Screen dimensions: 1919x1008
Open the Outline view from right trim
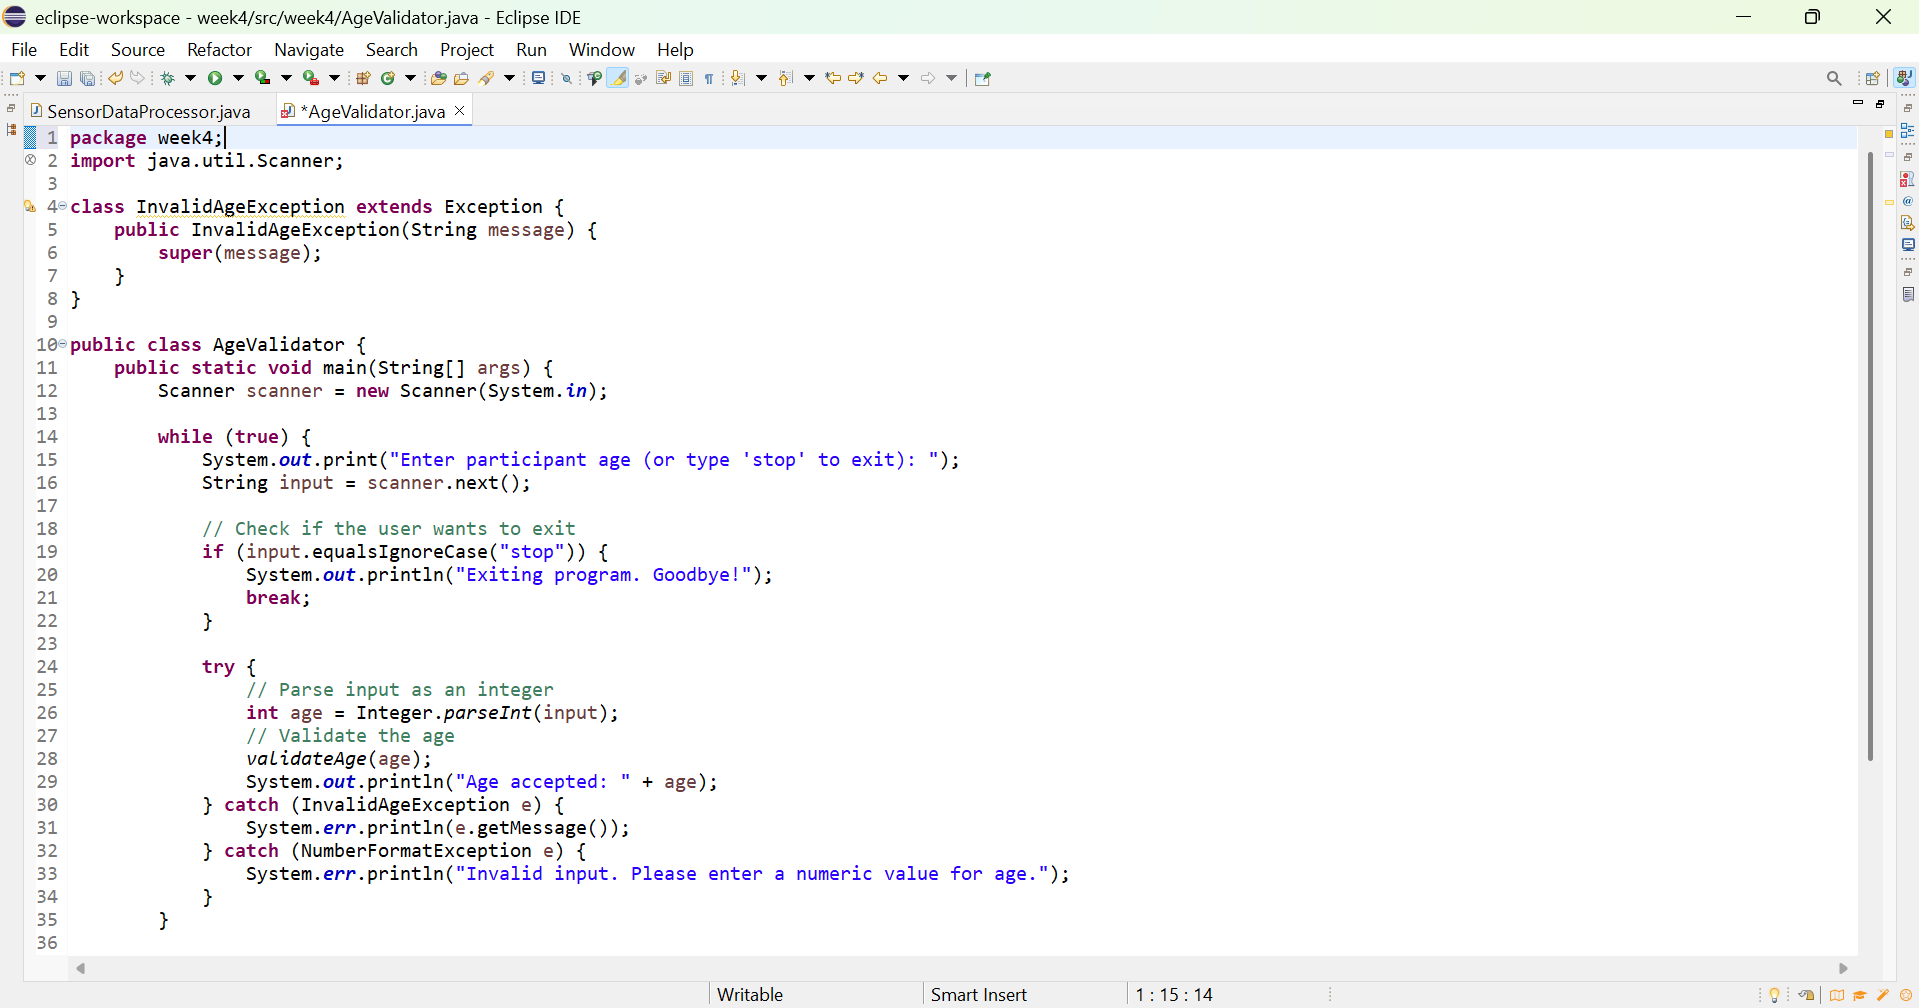coord(1908,131)
